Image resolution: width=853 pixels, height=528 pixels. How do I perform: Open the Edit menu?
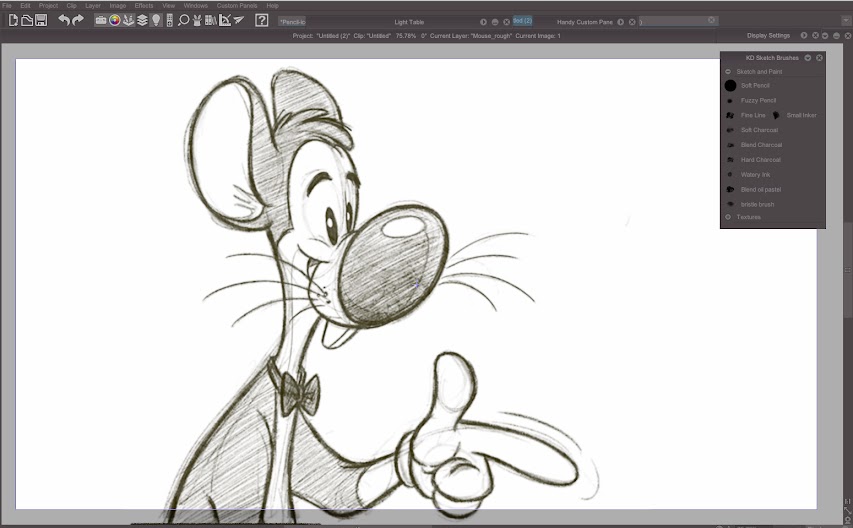(25, 5)
